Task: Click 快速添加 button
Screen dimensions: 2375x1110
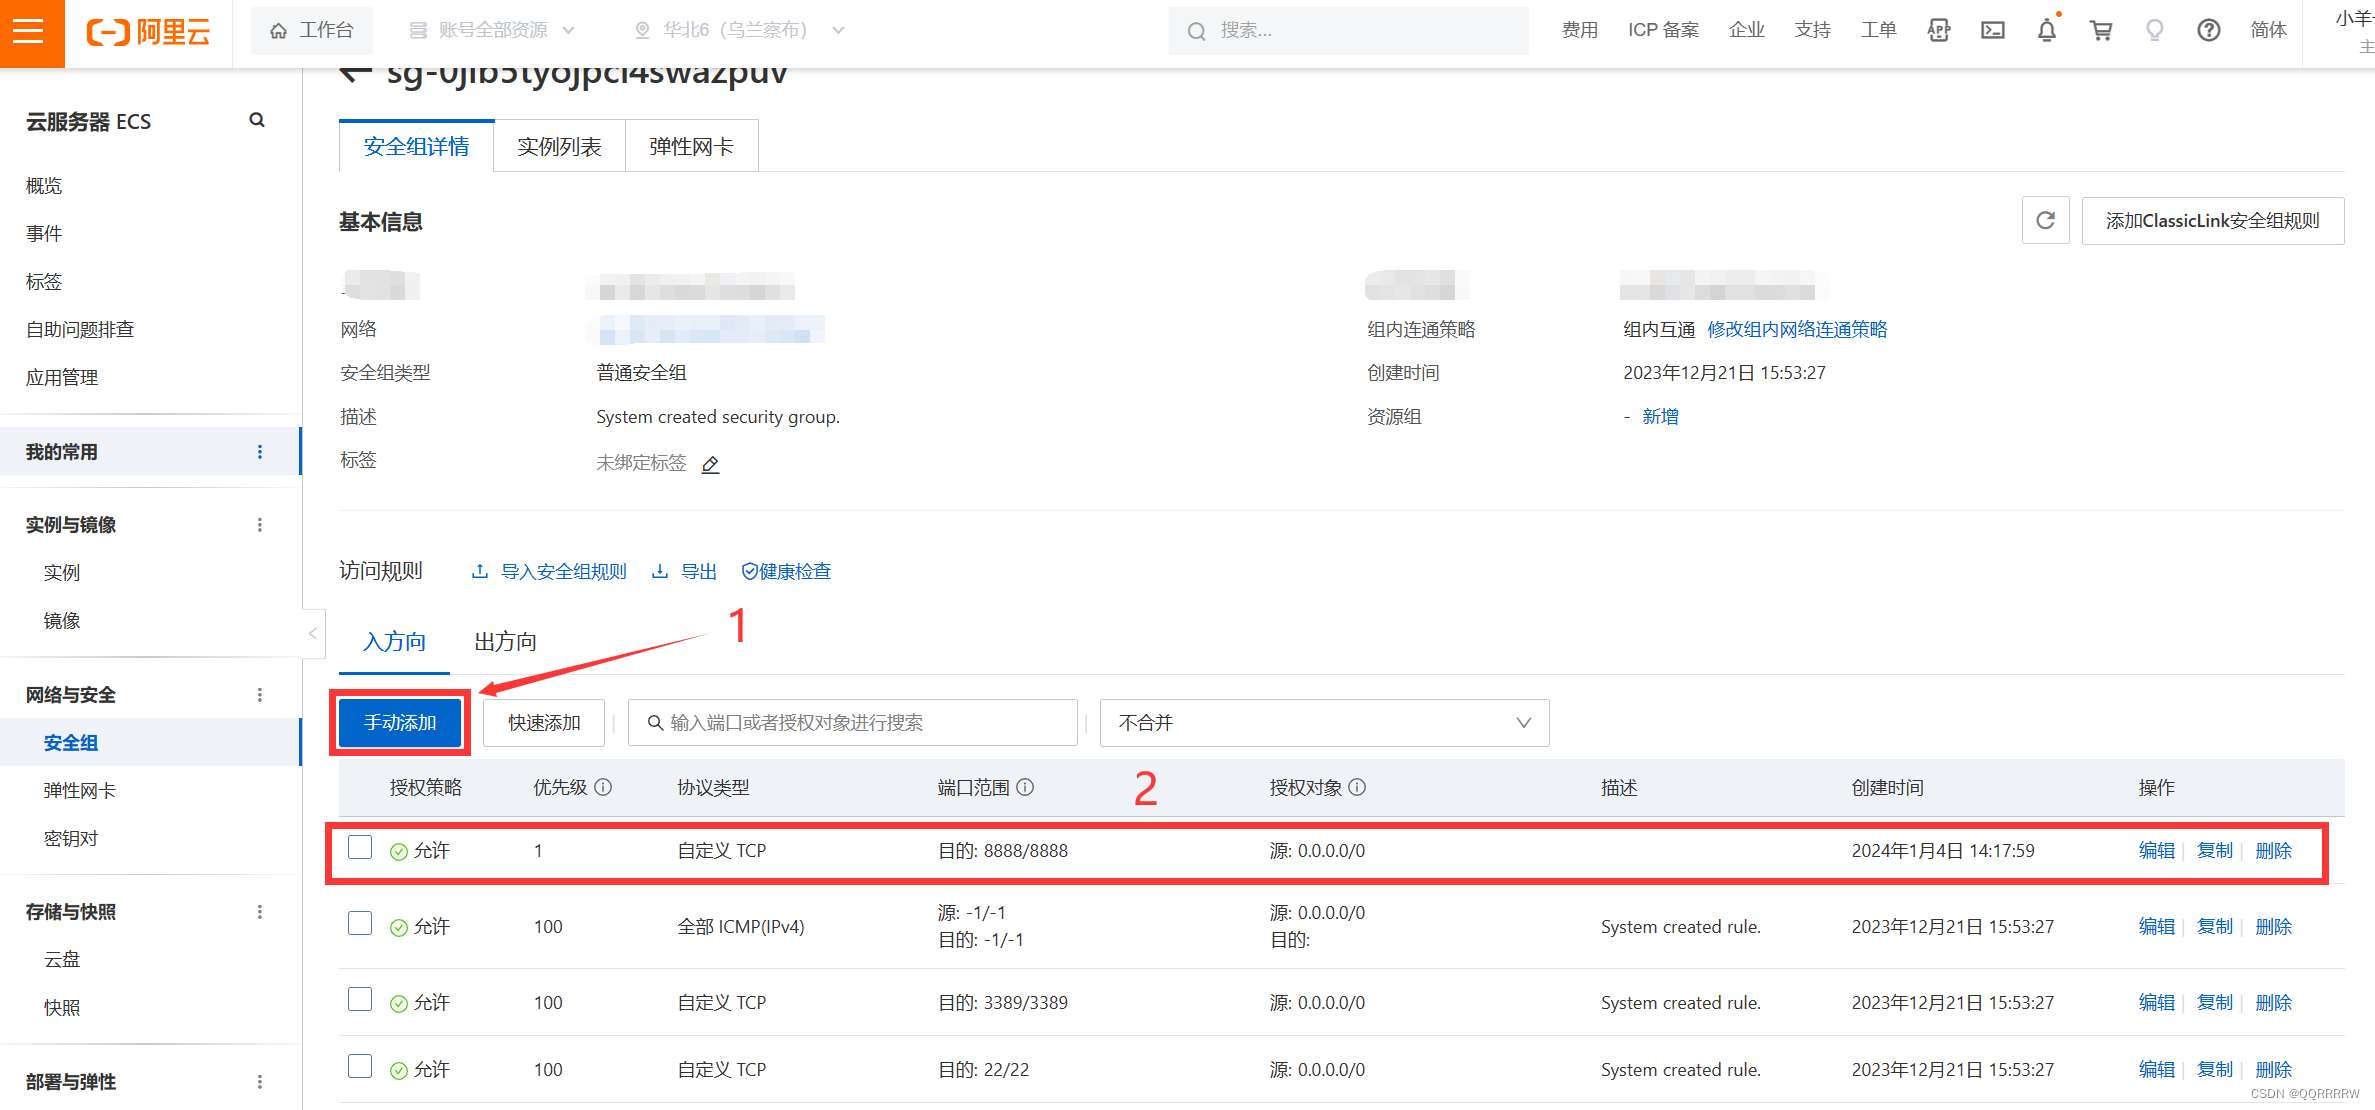Action: pyautogui.click(x=544, y=723)
